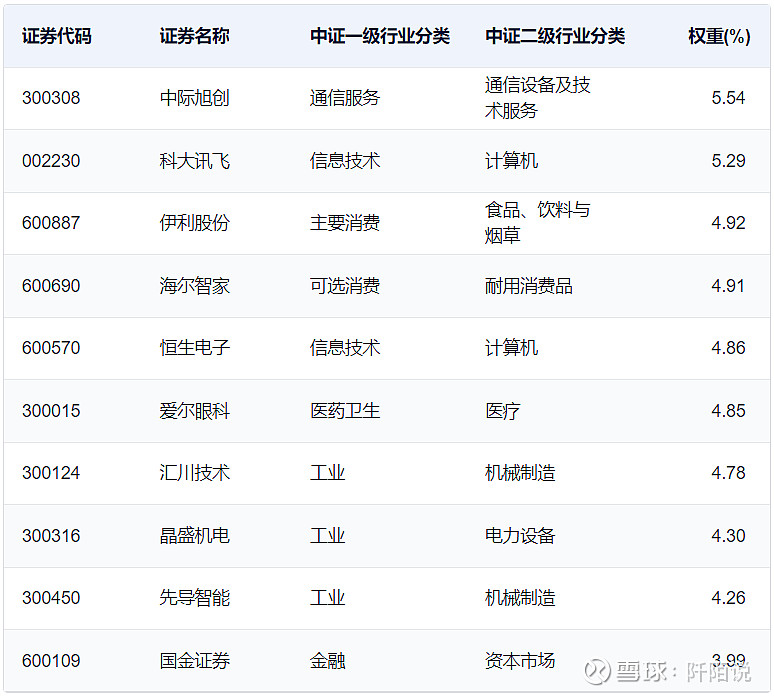This screenshot has height=696, width=774.
Task: Click the 医药卫生 industry cell
Action: [x=345, y=411]
